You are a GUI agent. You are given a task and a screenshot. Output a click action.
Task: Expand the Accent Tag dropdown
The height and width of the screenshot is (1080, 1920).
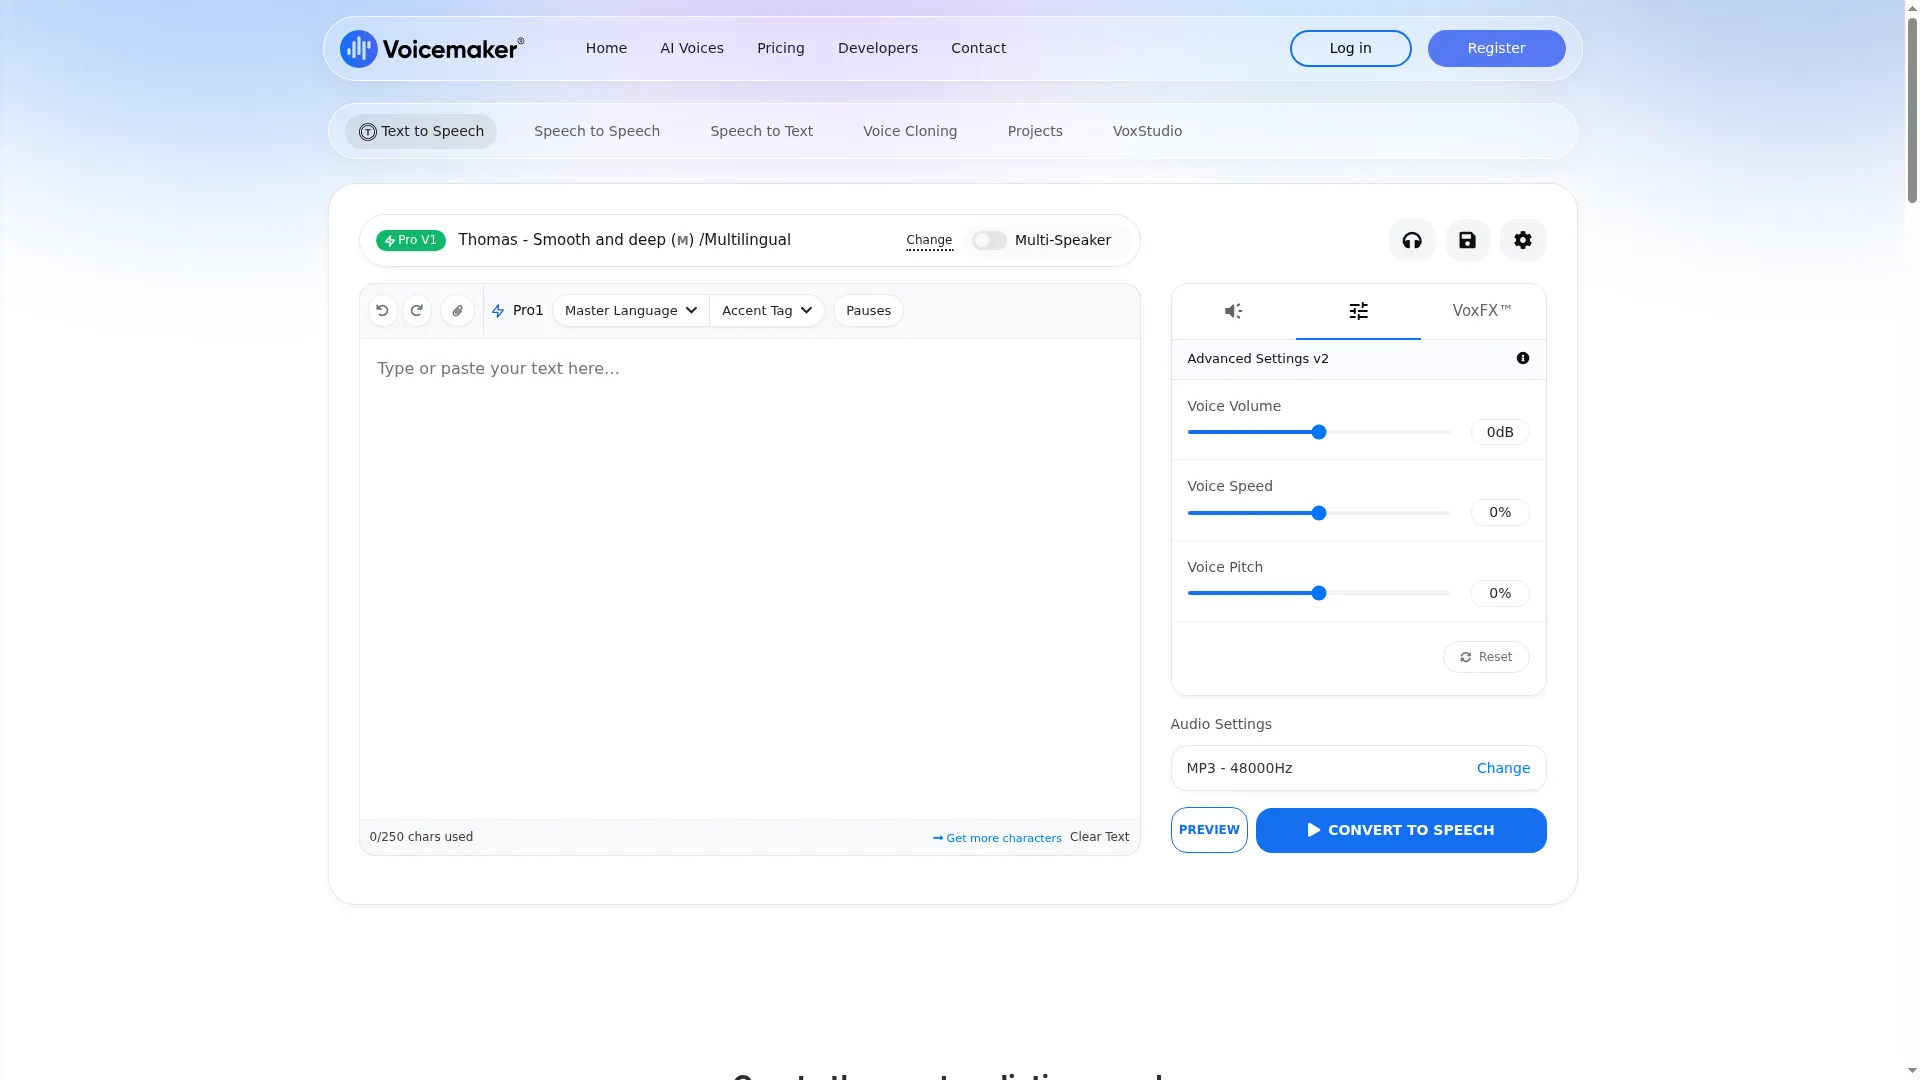pos(767,311)
